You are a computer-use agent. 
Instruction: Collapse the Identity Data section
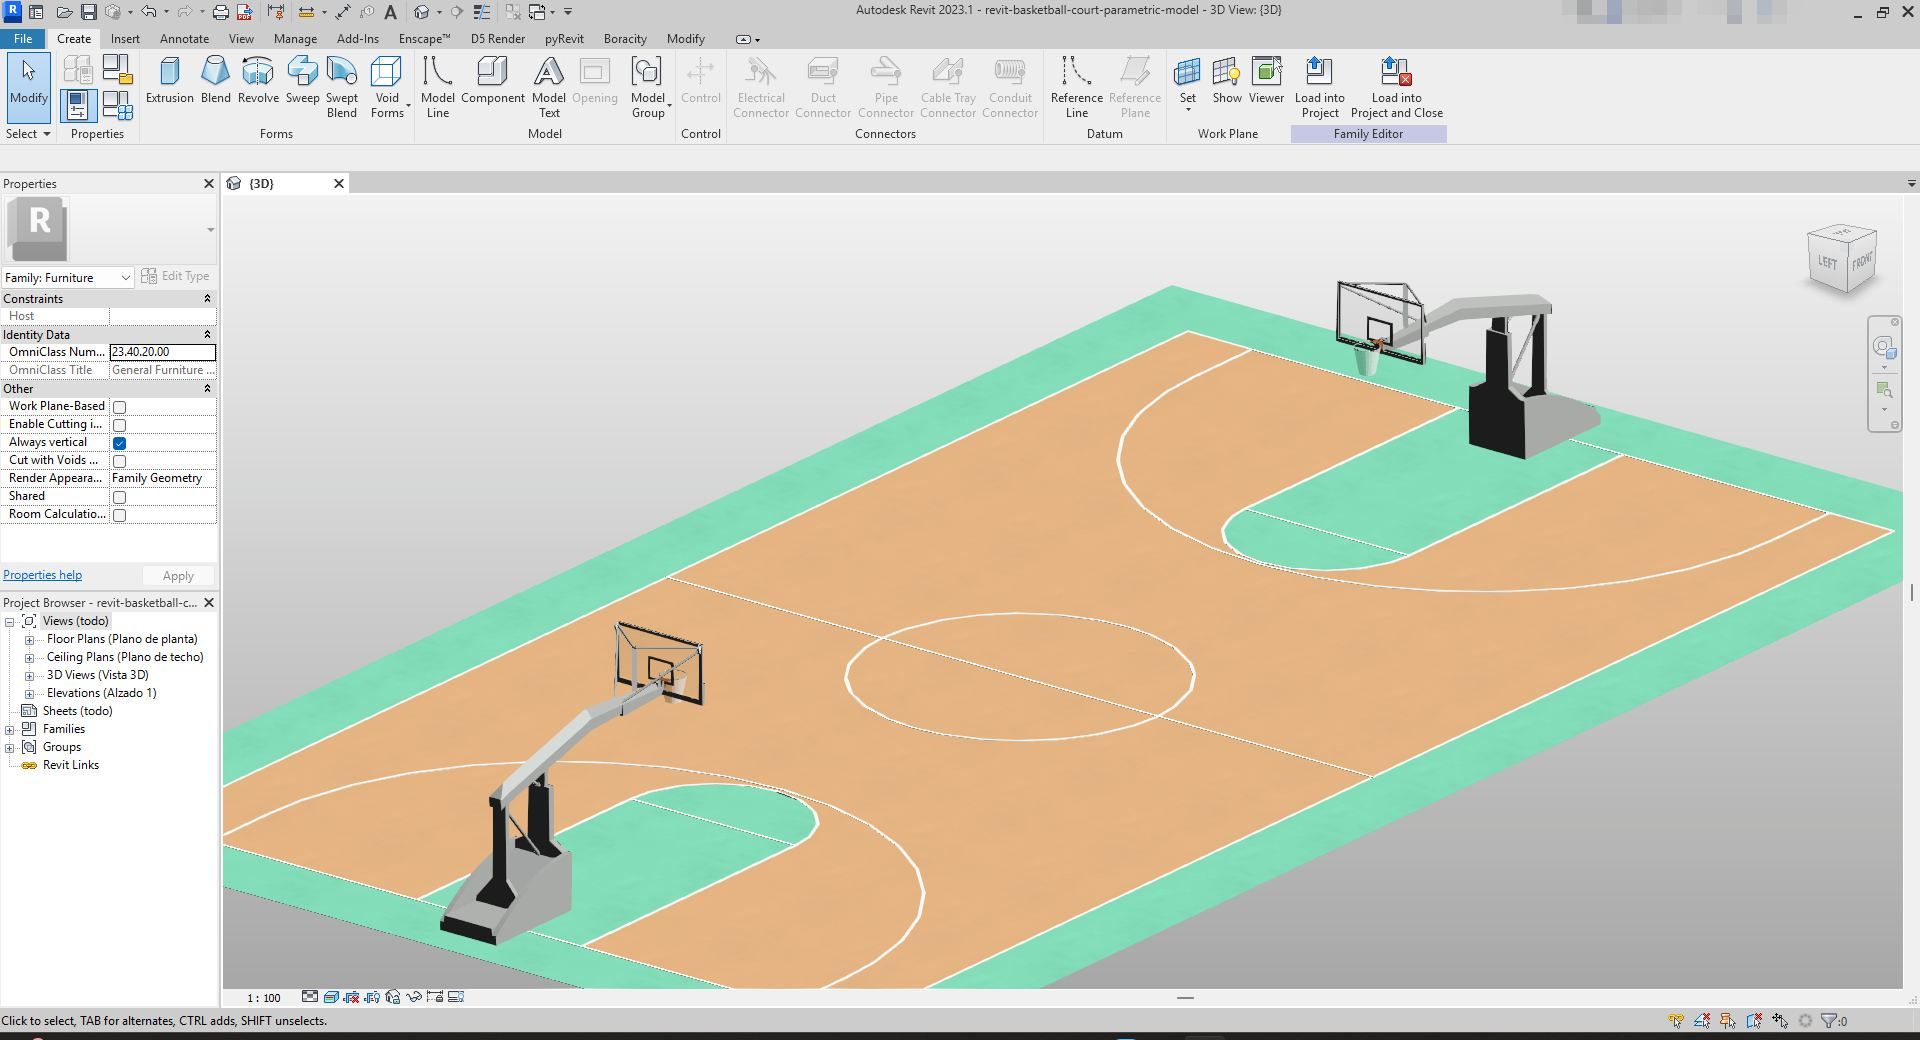click(x=207, y=334)
